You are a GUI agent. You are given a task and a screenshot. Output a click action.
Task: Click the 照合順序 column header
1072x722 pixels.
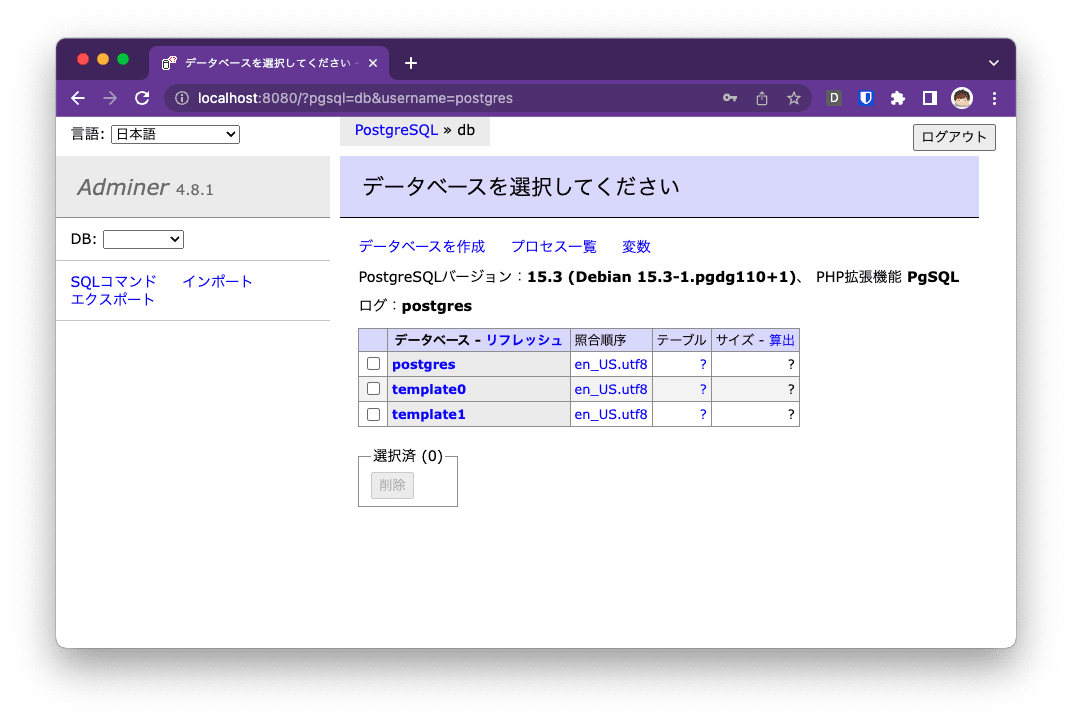pos(600,340)
